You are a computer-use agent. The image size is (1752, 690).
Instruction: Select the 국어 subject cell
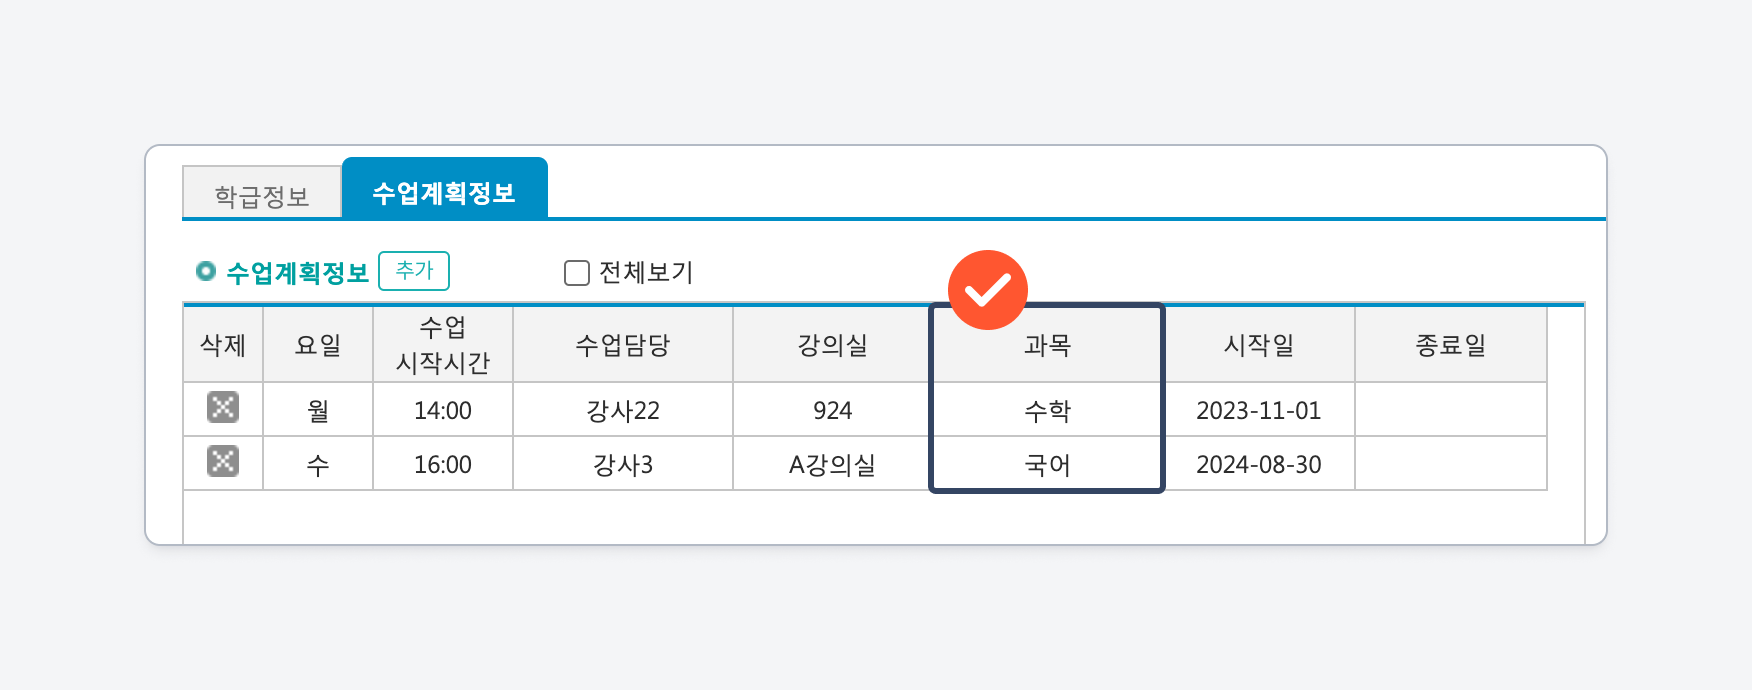point(1047,464)
